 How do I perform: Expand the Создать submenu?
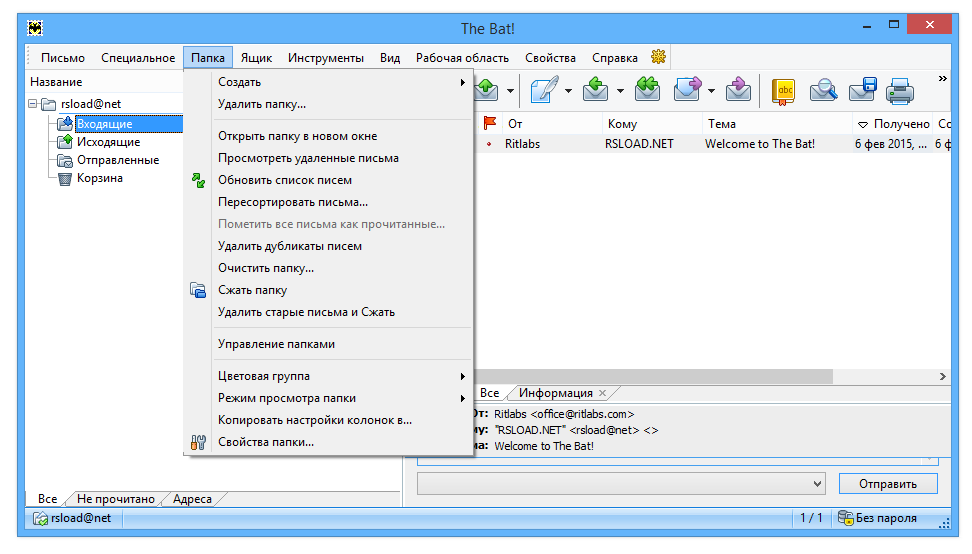tap(329, 82)
